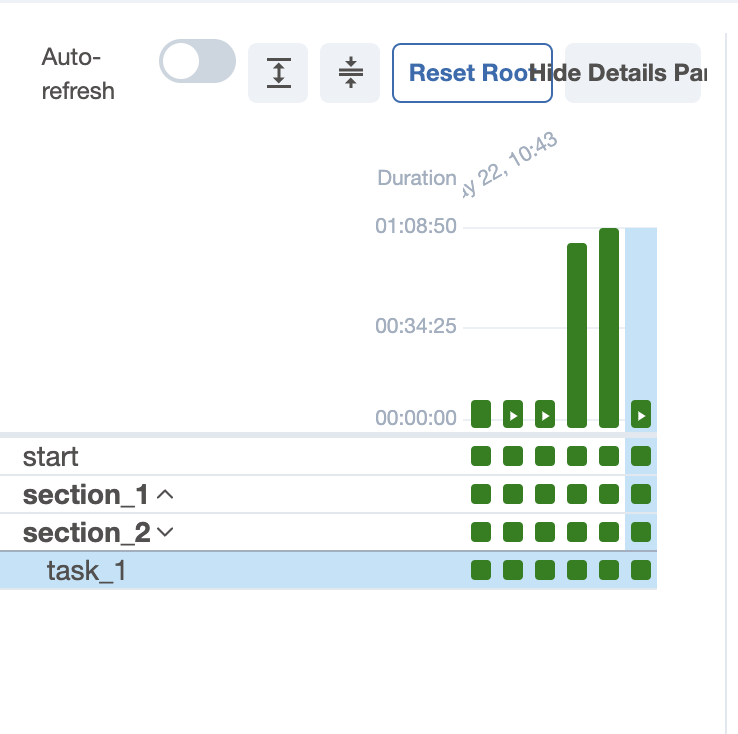Viewport: 738px width, 734px height.
Task: Click the collapse all task groups icon
Action: click(350, 73)
